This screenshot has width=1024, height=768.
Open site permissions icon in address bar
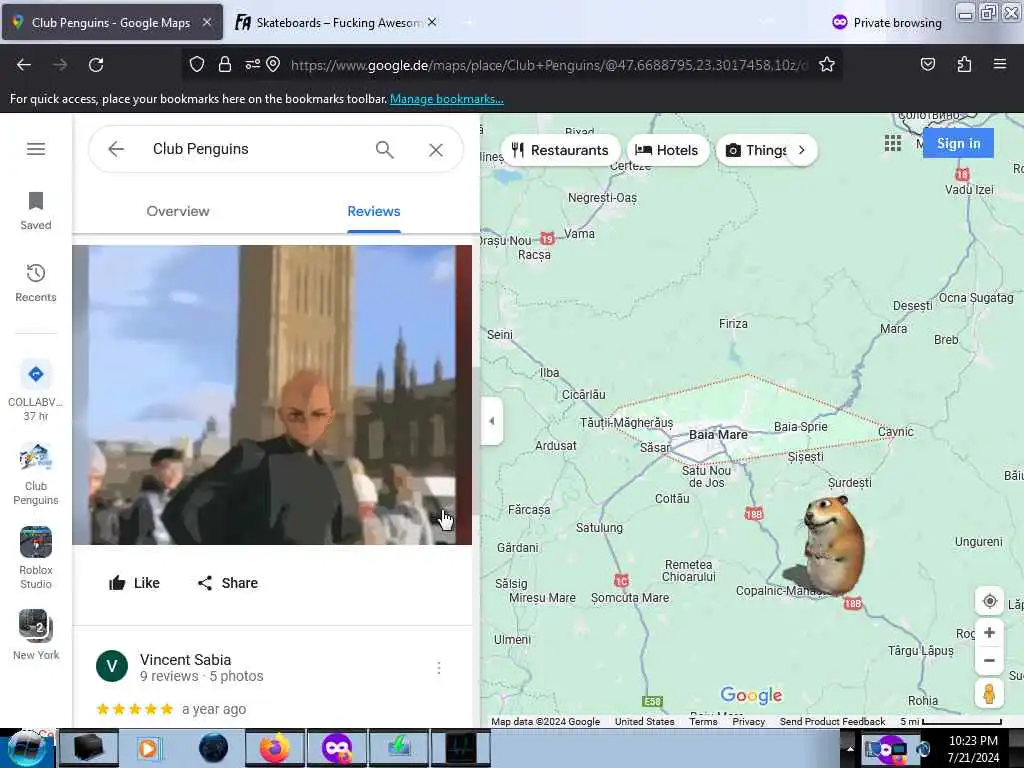253,64
